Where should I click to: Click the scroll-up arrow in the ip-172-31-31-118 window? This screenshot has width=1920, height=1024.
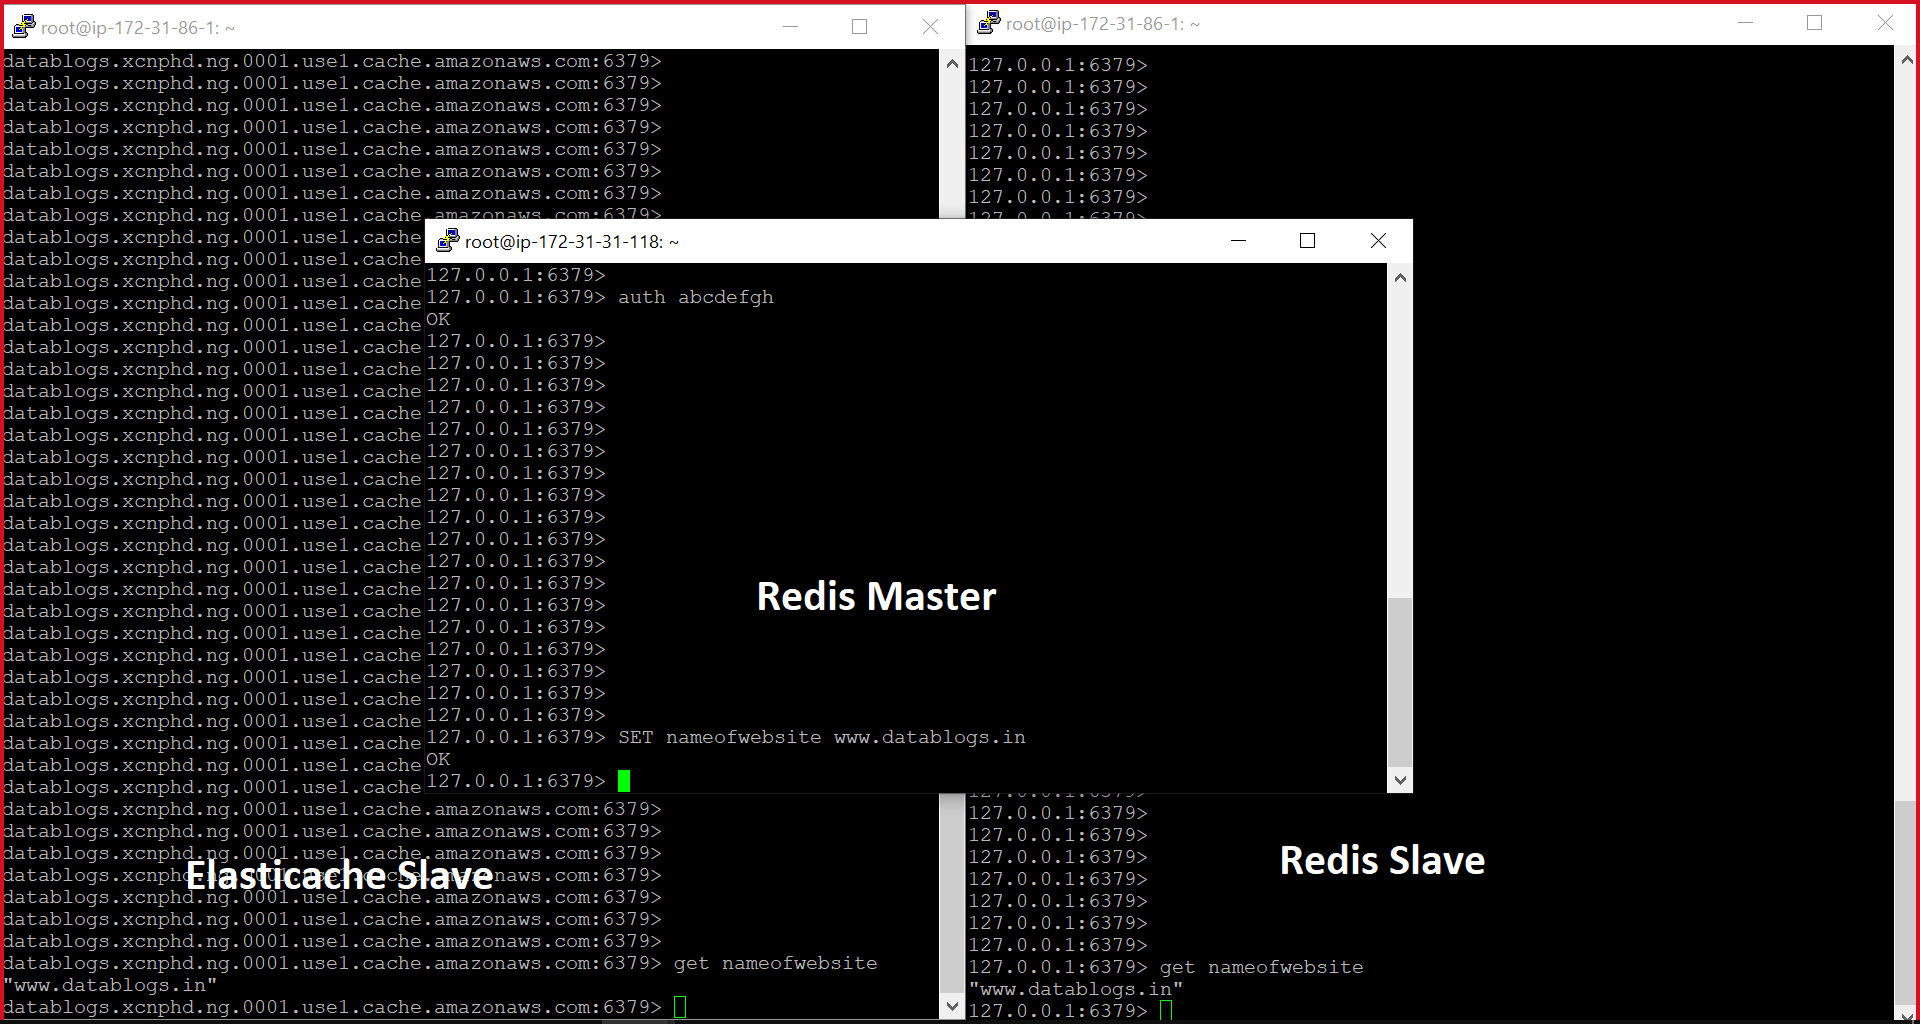point(1400,277)
